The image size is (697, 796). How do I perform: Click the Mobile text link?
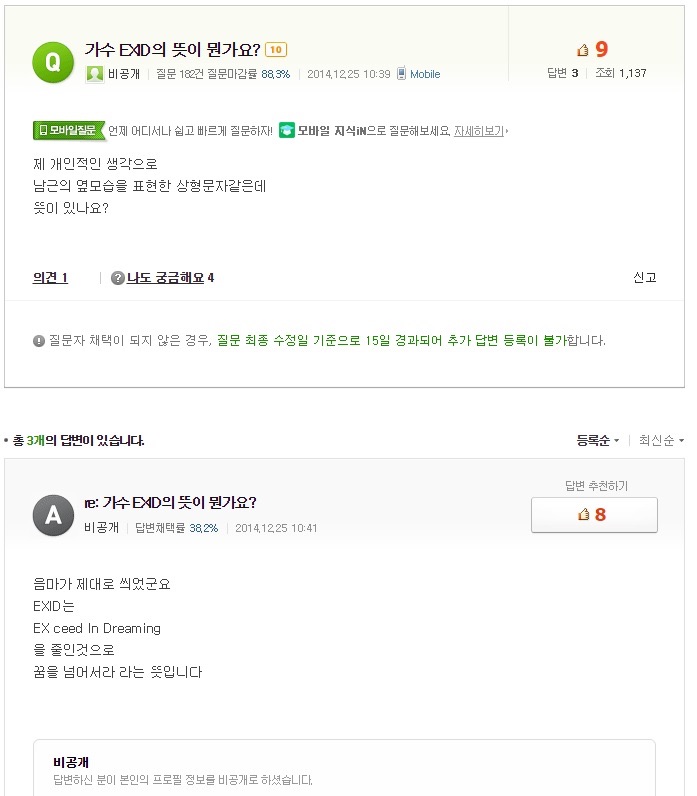(425, 74)
